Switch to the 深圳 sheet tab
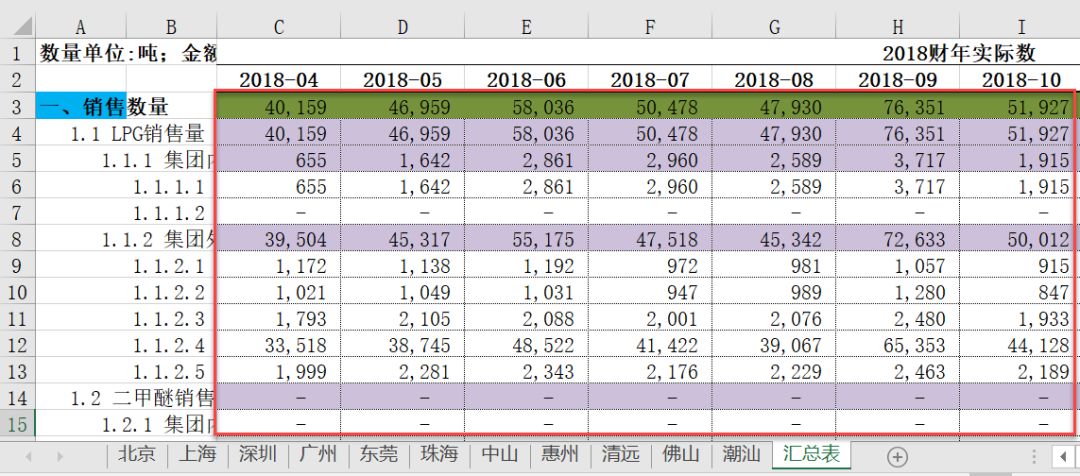Screen dimensions: 1080x476 tap(258, 454)
